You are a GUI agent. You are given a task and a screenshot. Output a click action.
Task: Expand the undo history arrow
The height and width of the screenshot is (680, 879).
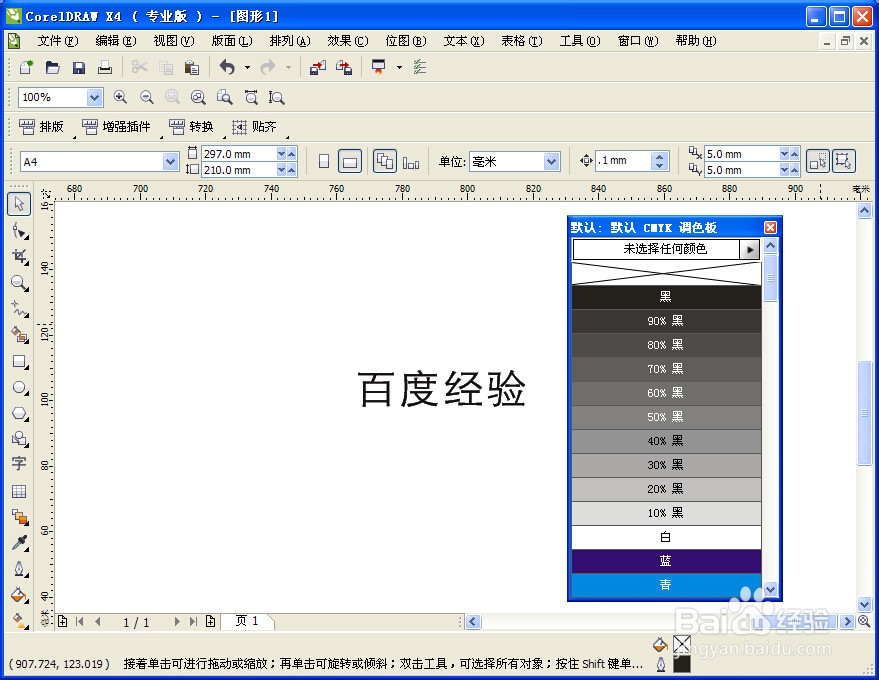247,68
